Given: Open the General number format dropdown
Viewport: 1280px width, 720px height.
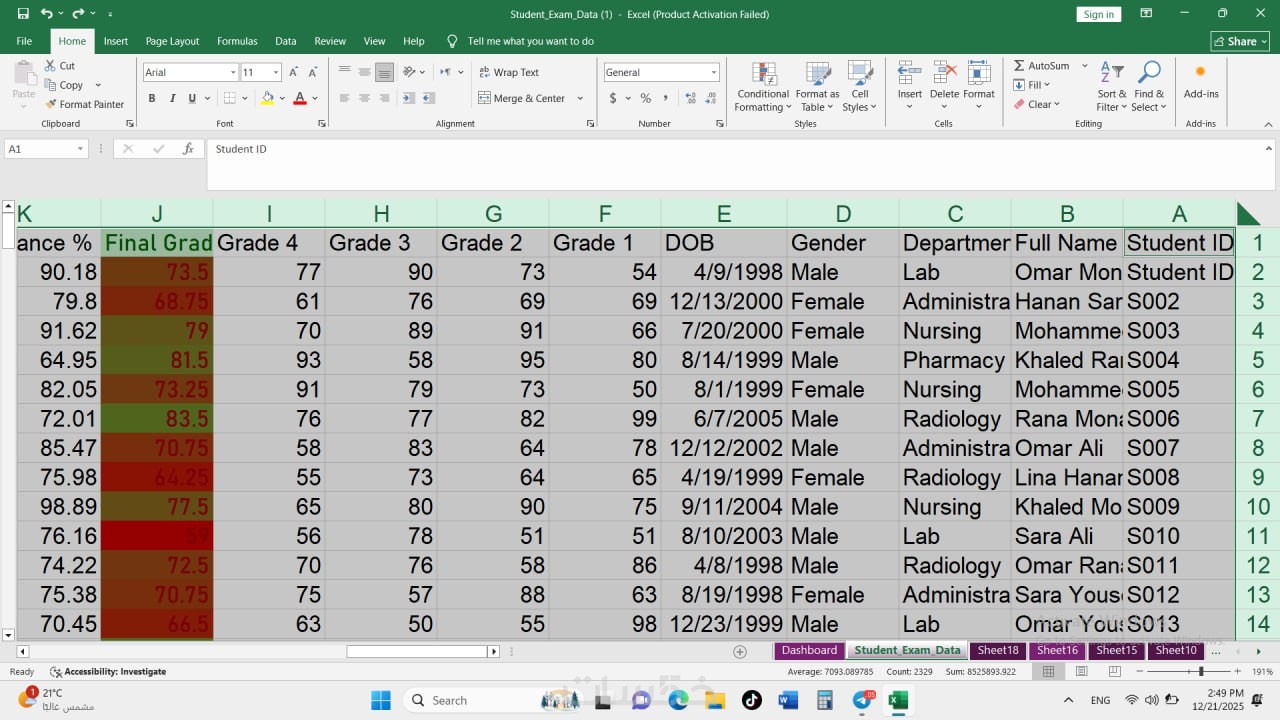Looking at the screenshot, I should tap(713, 72).
